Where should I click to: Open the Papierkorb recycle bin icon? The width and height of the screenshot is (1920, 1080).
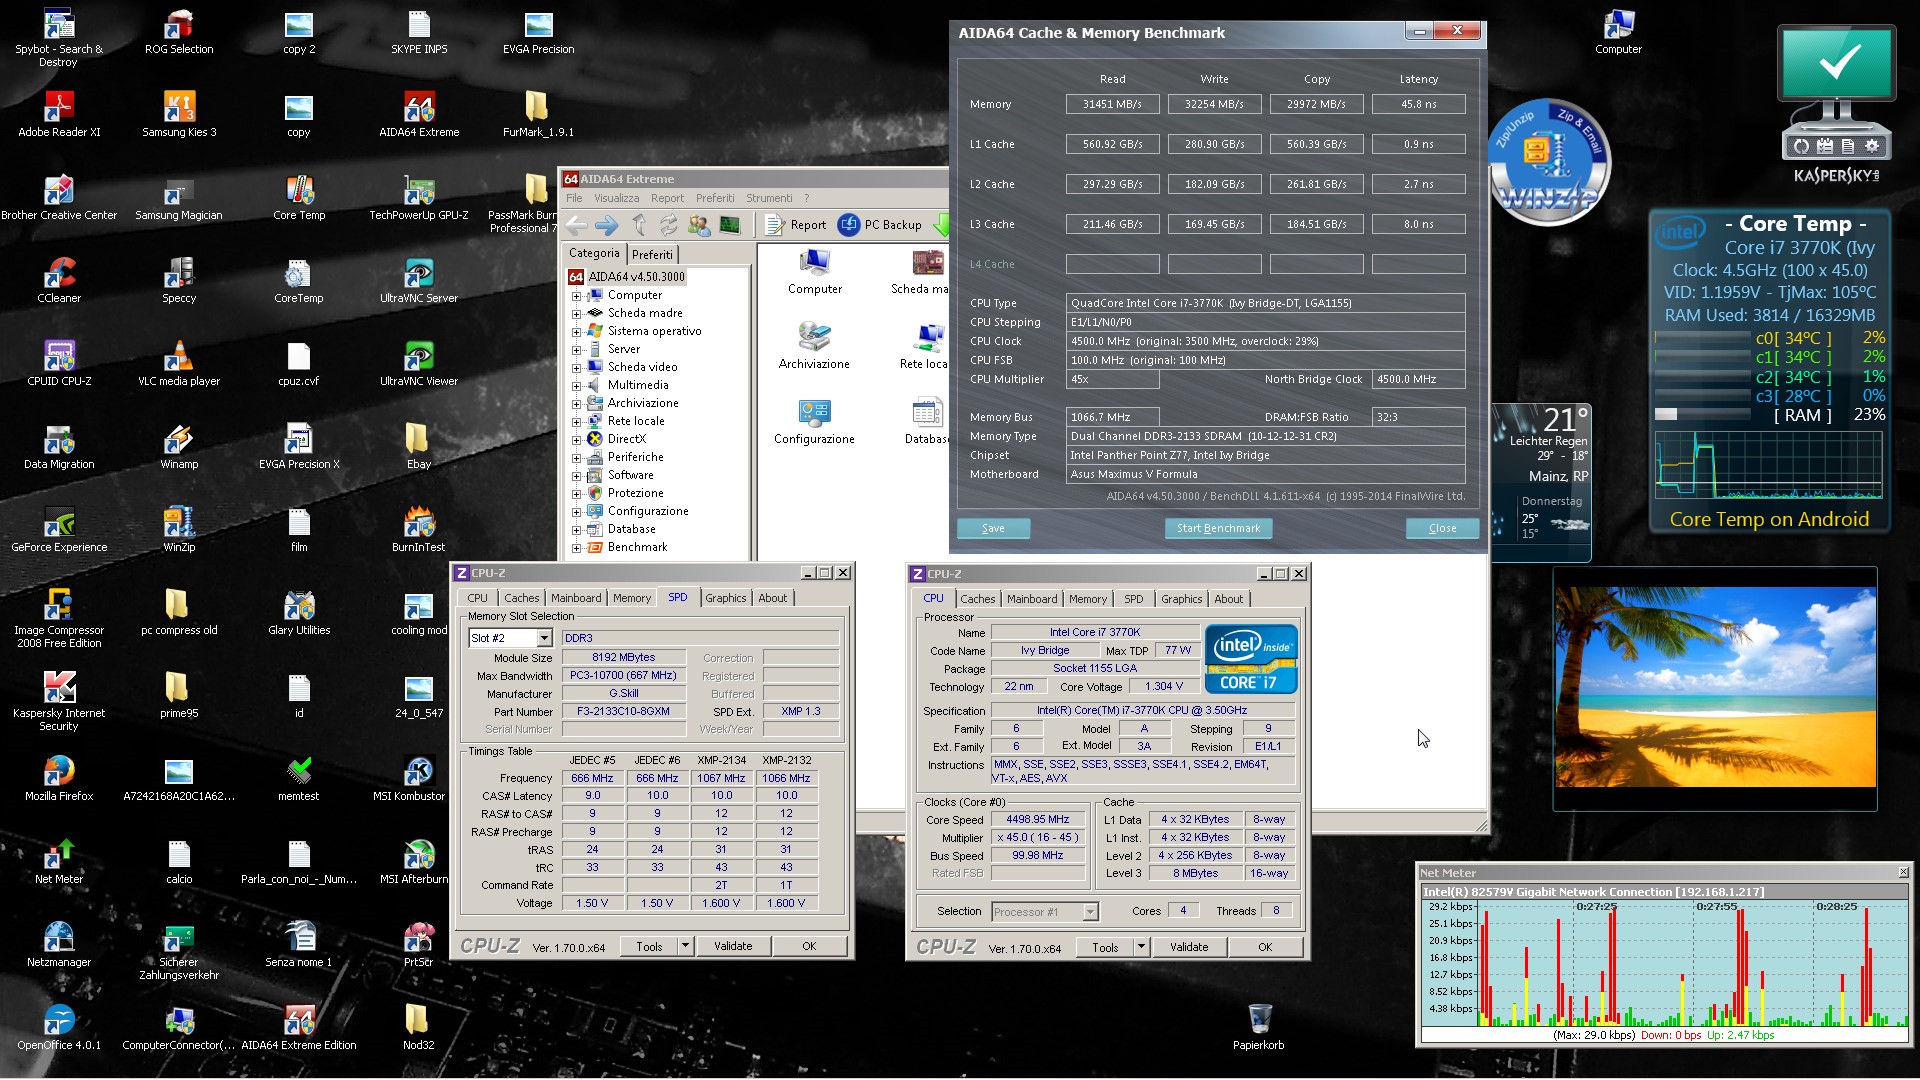(x=1259, y=1027)
